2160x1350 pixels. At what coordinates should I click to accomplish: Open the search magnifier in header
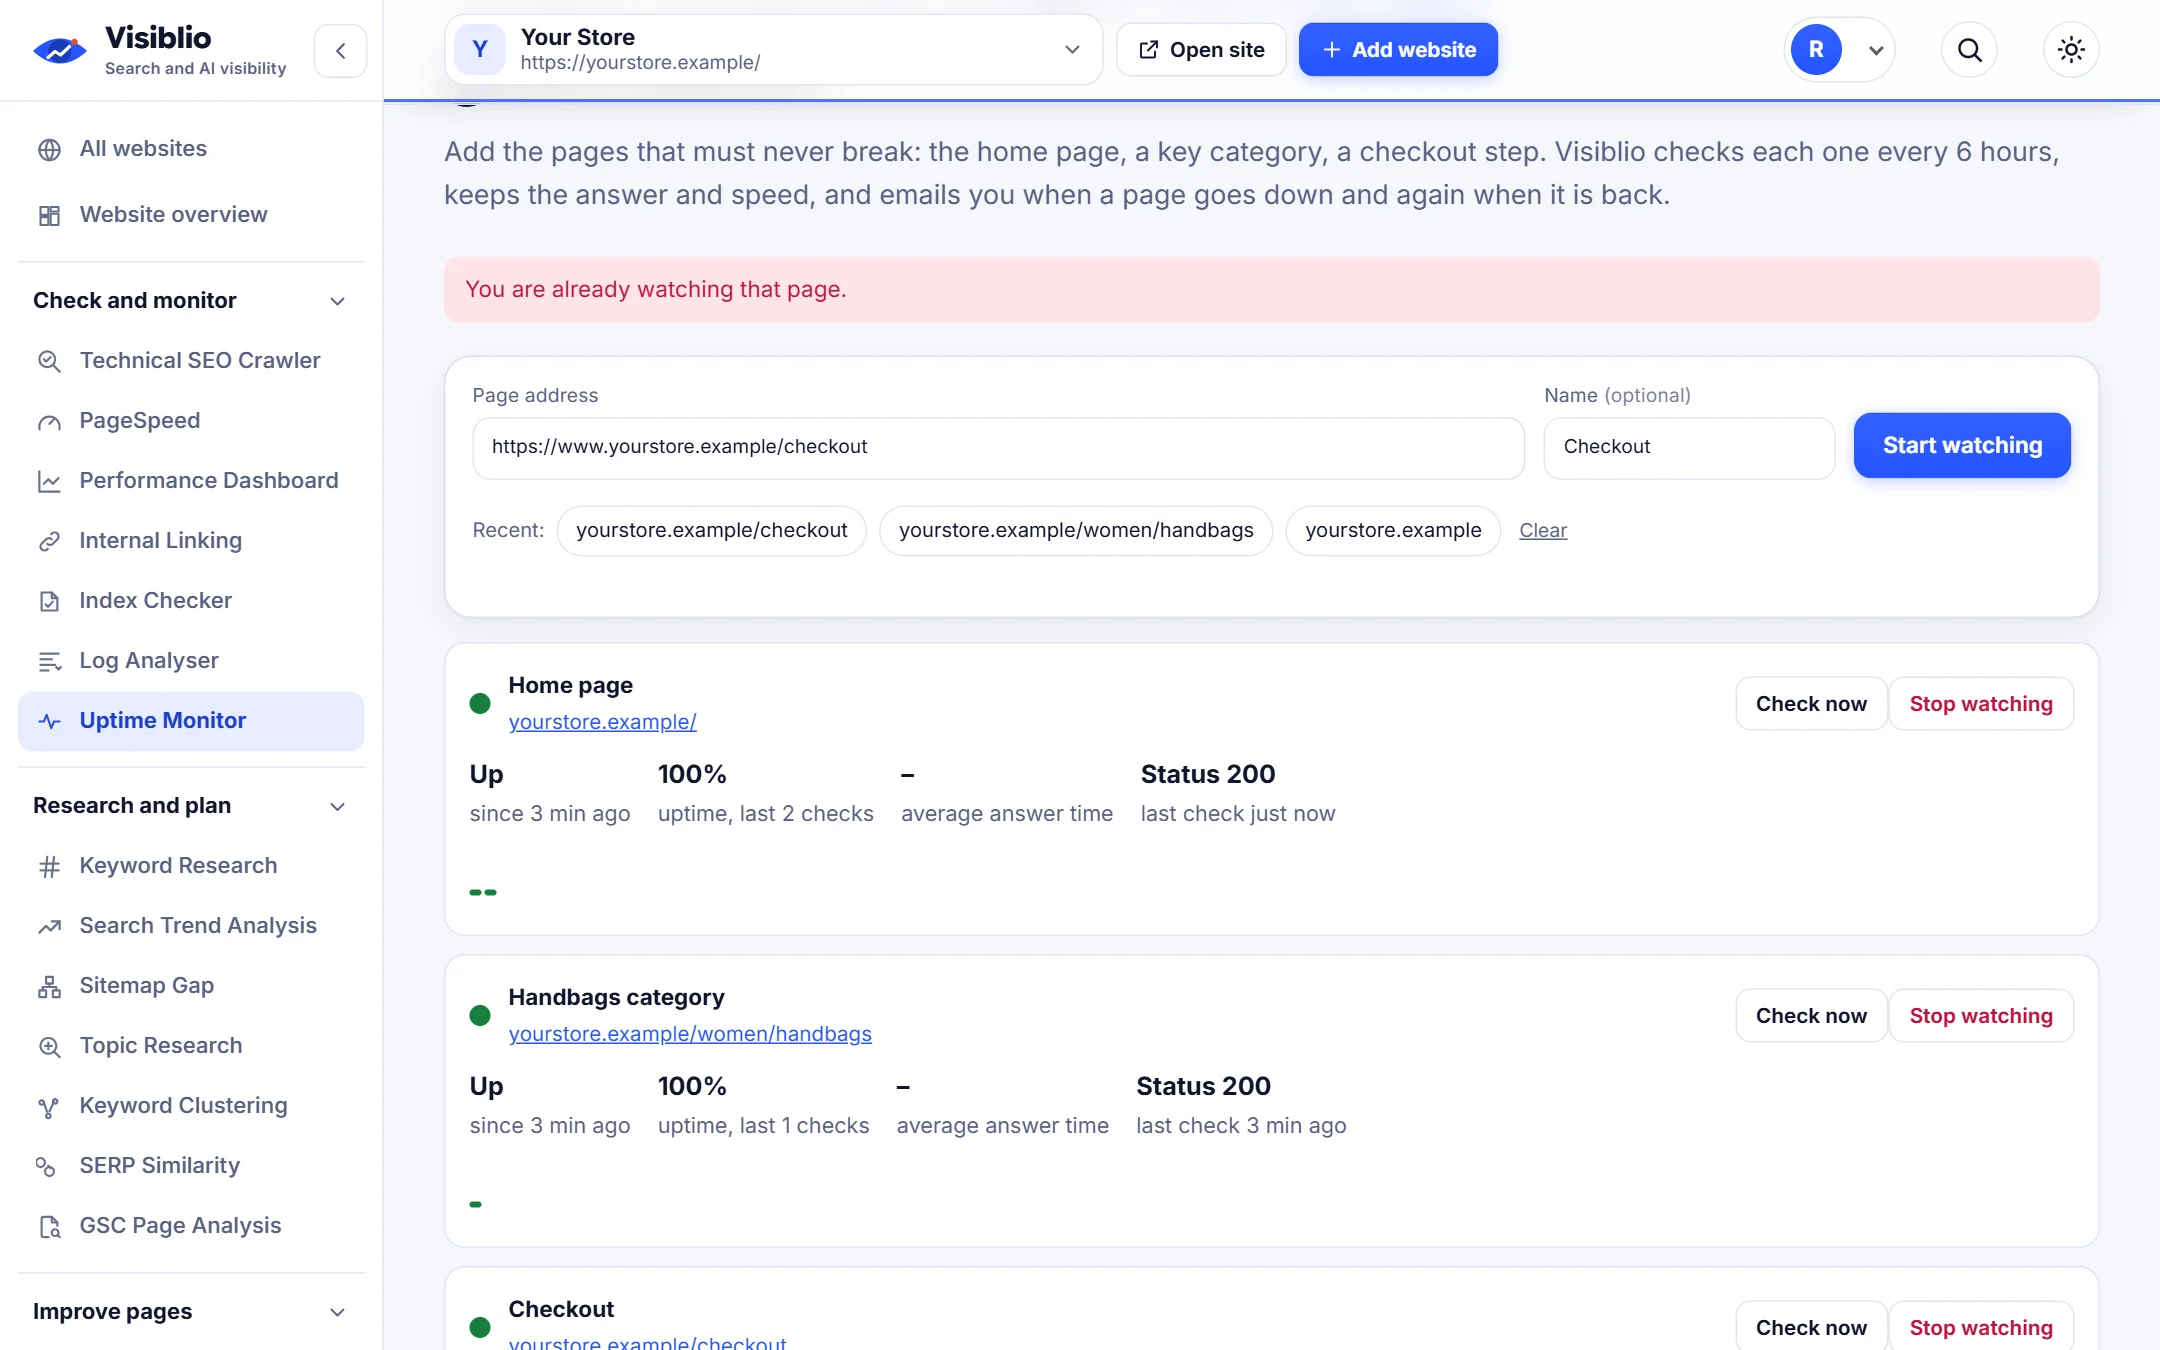tap(1969, 50)
